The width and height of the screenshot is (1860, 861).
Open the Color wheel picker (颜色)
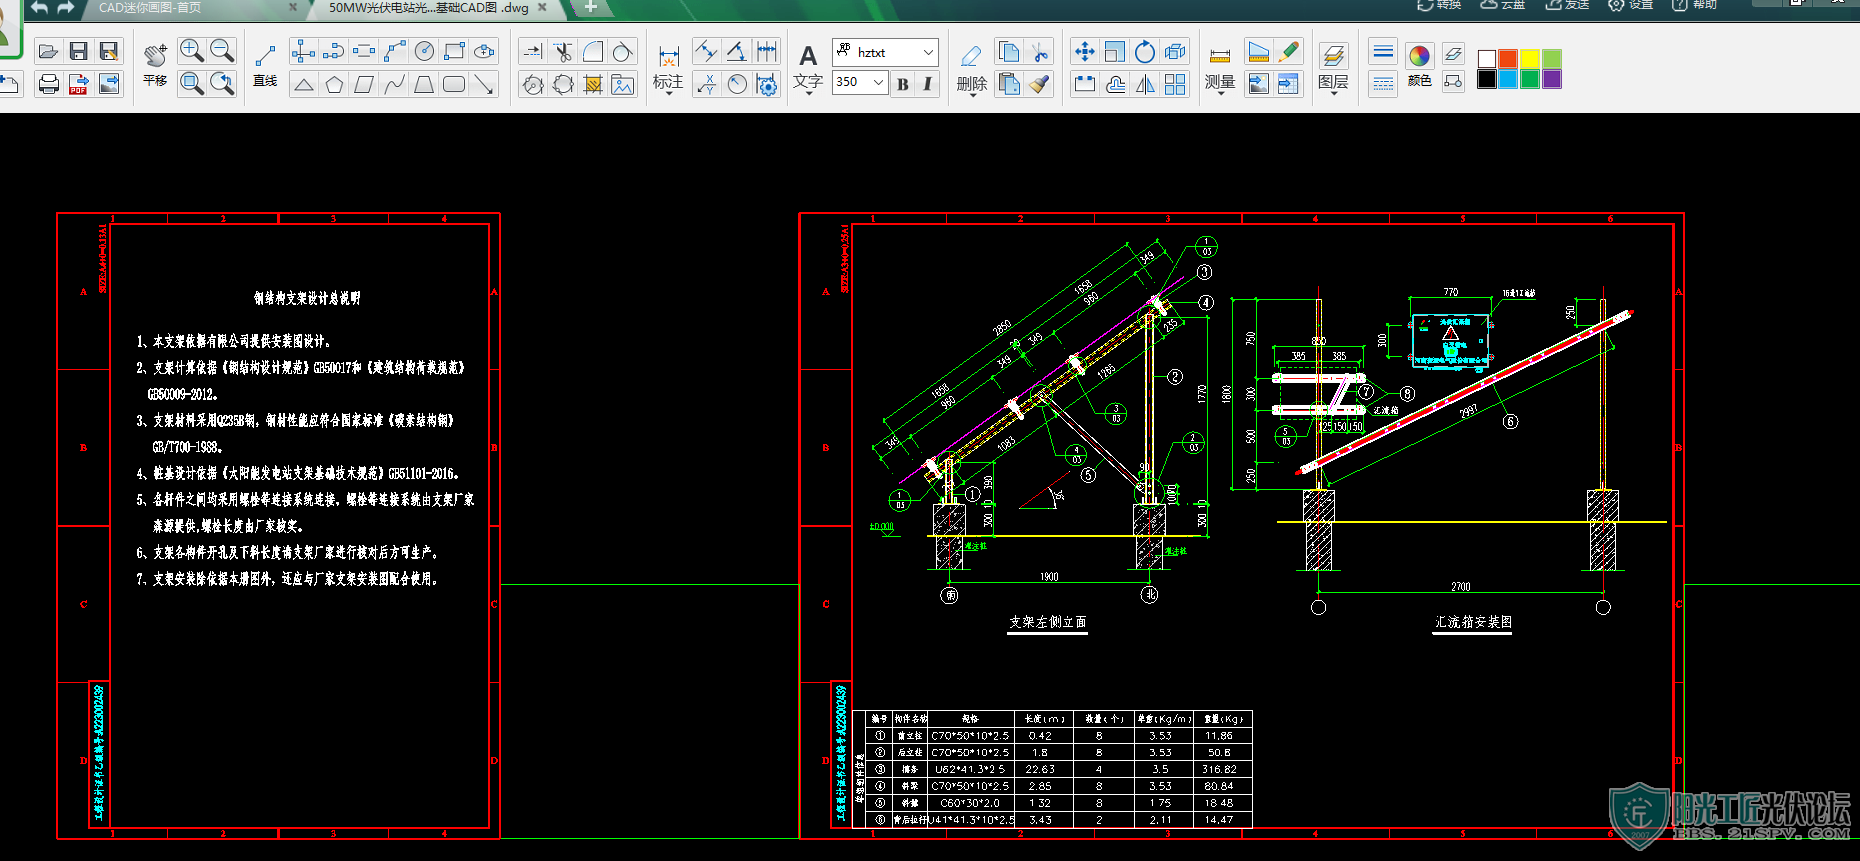coord(1419,65)
